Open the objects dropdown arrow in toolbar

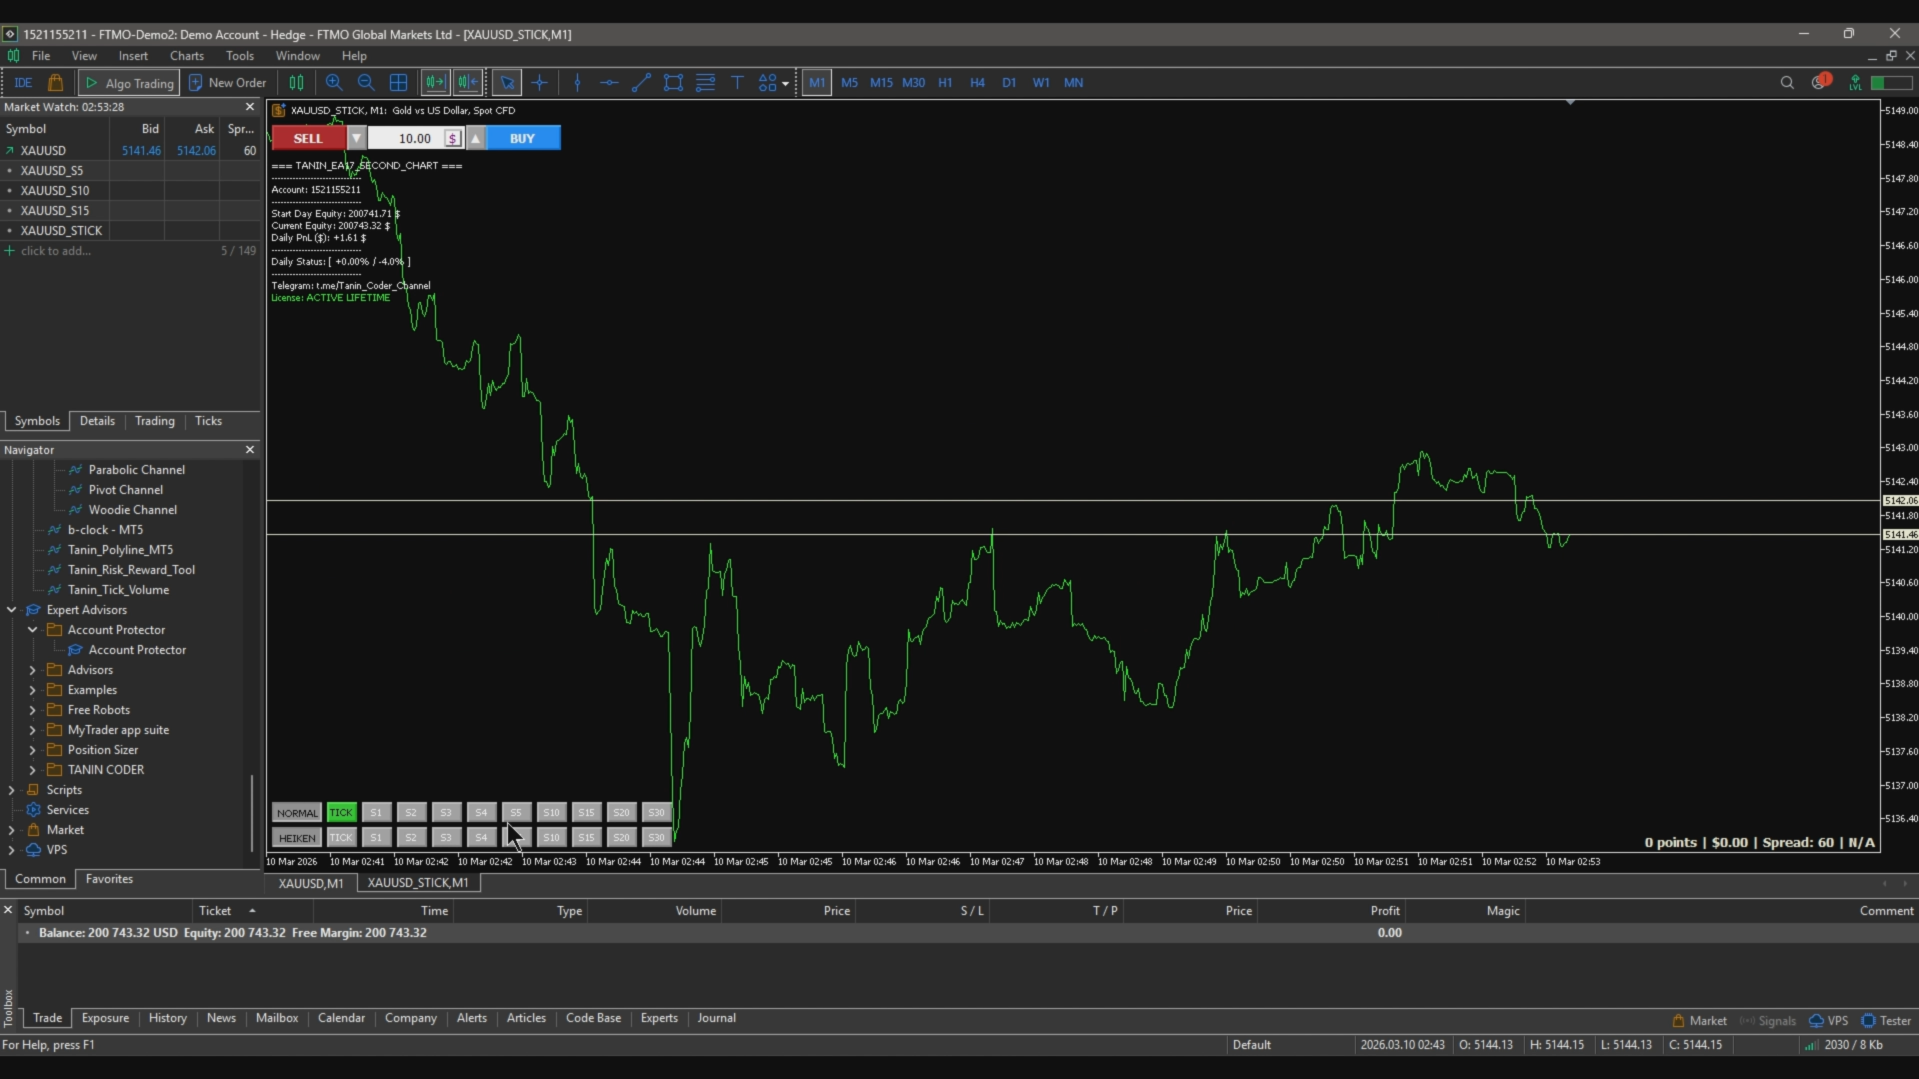pyautogui.click(x=785, y=84)
